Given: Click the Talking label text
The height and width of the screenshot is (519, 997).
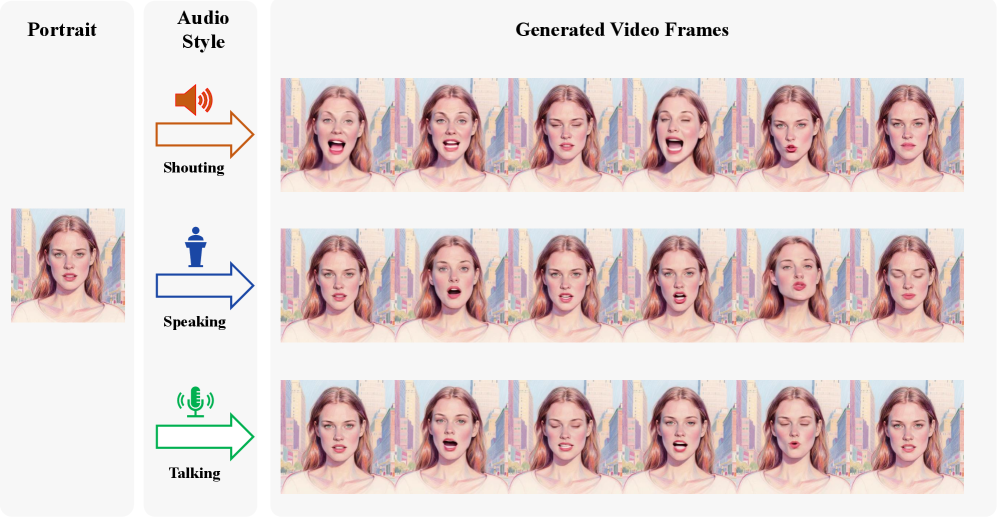Looking at the screenshot, I should click(x=195, y=473).
